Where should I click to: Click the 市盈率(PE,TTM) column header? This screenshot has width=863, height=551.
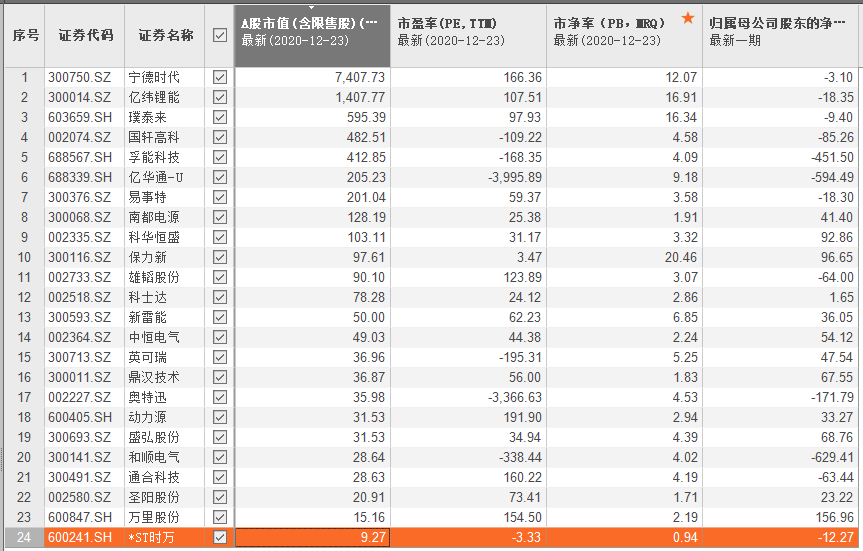[x=468, y=36]
